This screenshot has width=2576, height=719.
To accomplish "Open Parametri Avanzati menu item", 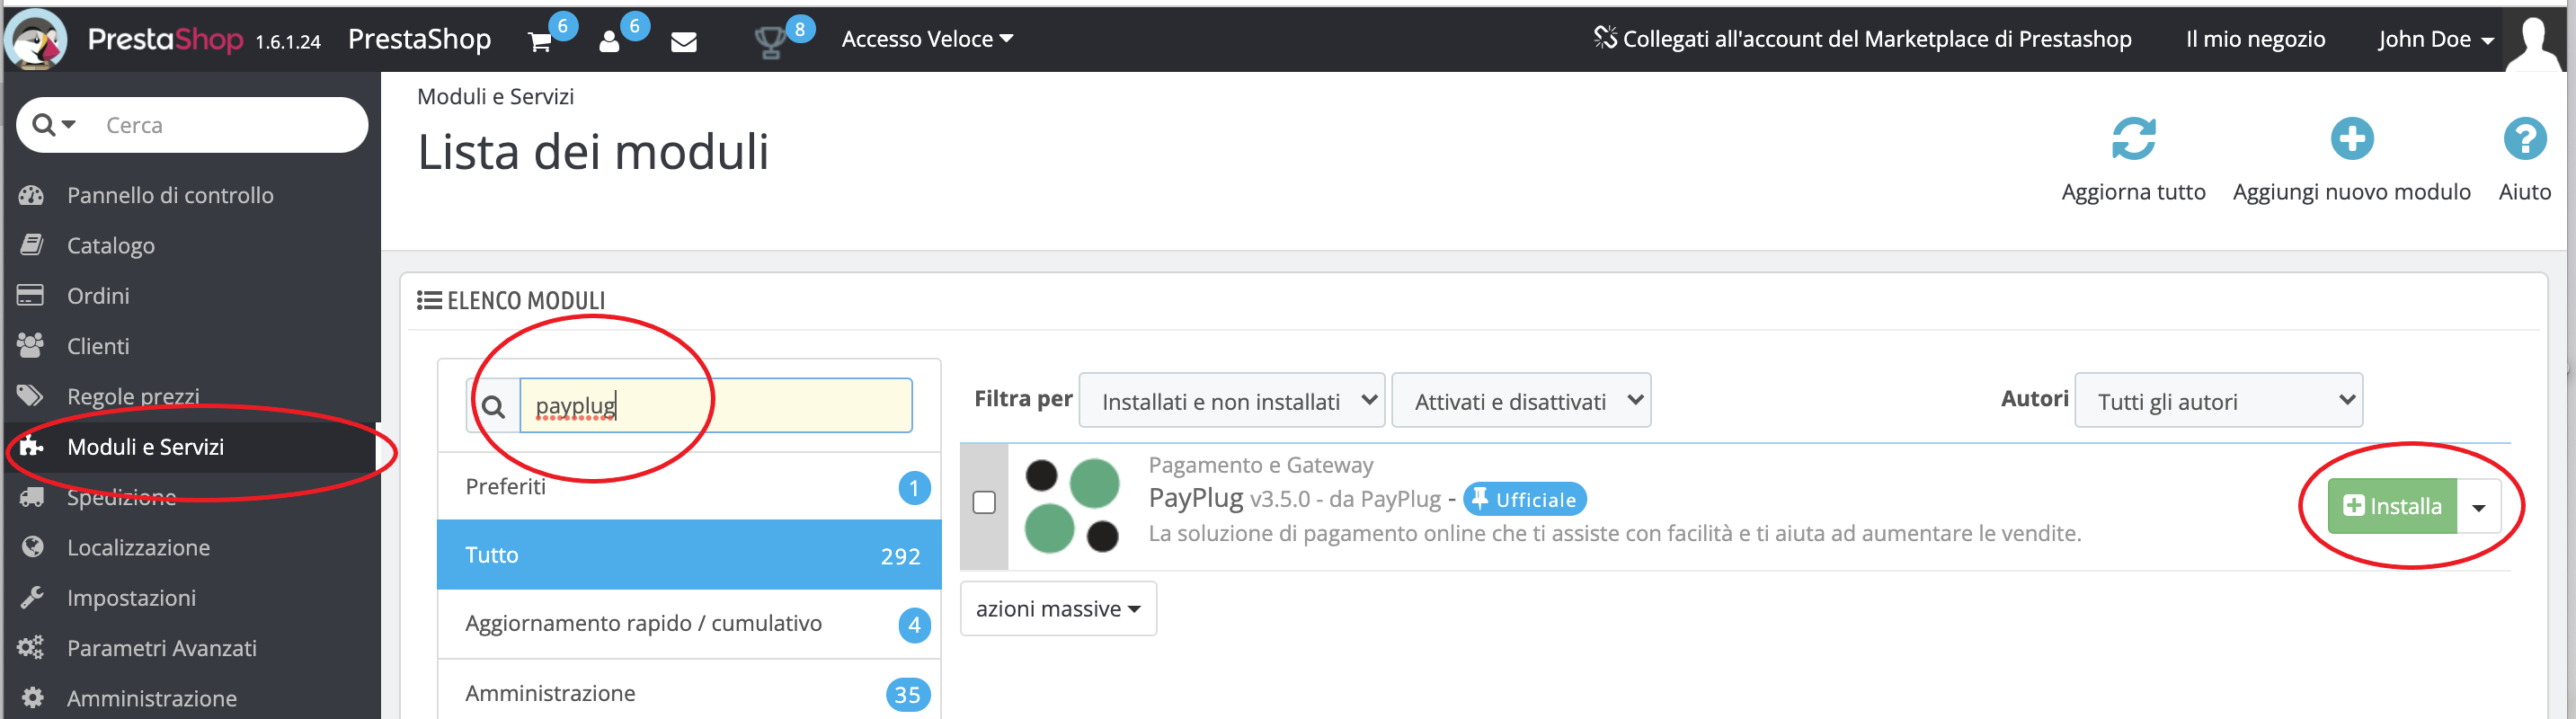I will click(161, 648).
